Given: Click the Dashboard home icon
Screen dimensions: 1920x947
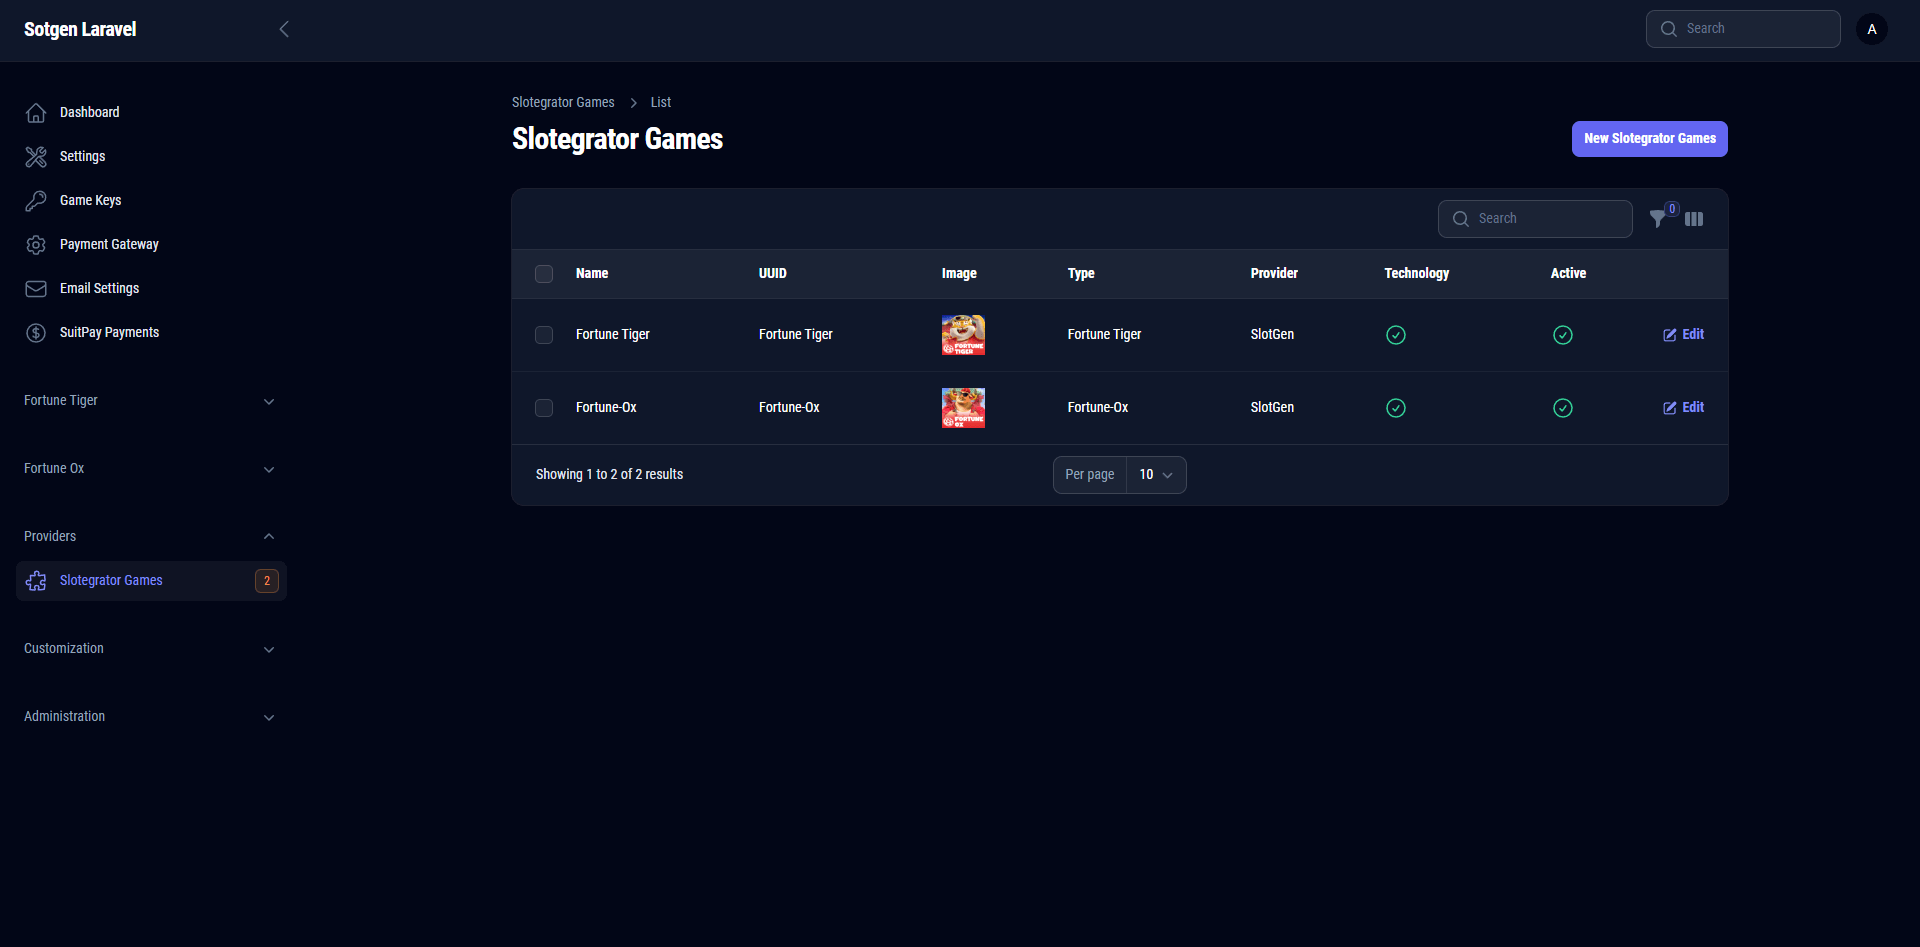Looking at the screenshot, I should (36, 113).
